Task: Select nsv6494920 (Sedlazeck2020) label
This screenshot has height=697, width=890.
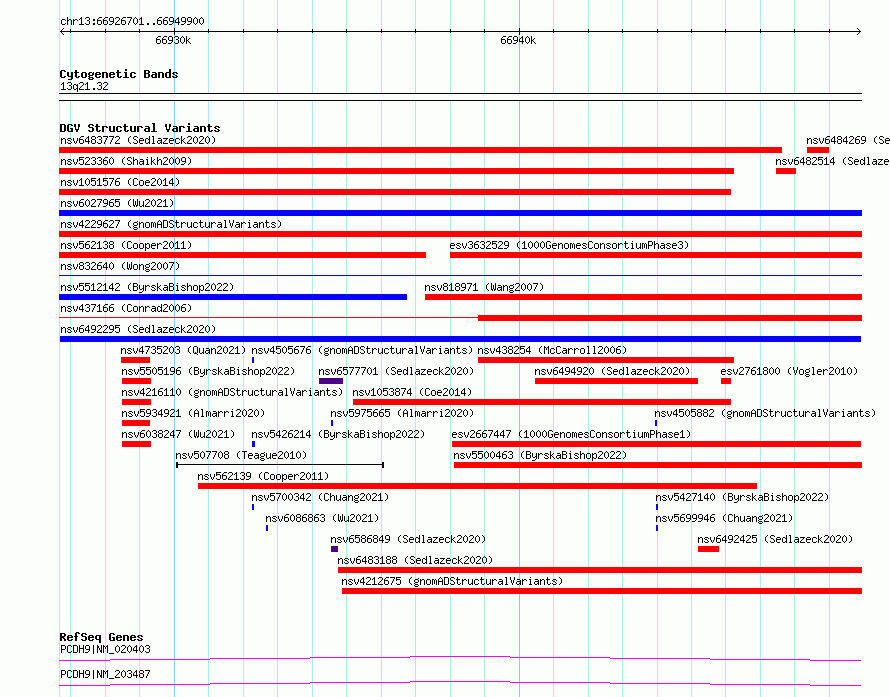Action: [x=612, y=371]
